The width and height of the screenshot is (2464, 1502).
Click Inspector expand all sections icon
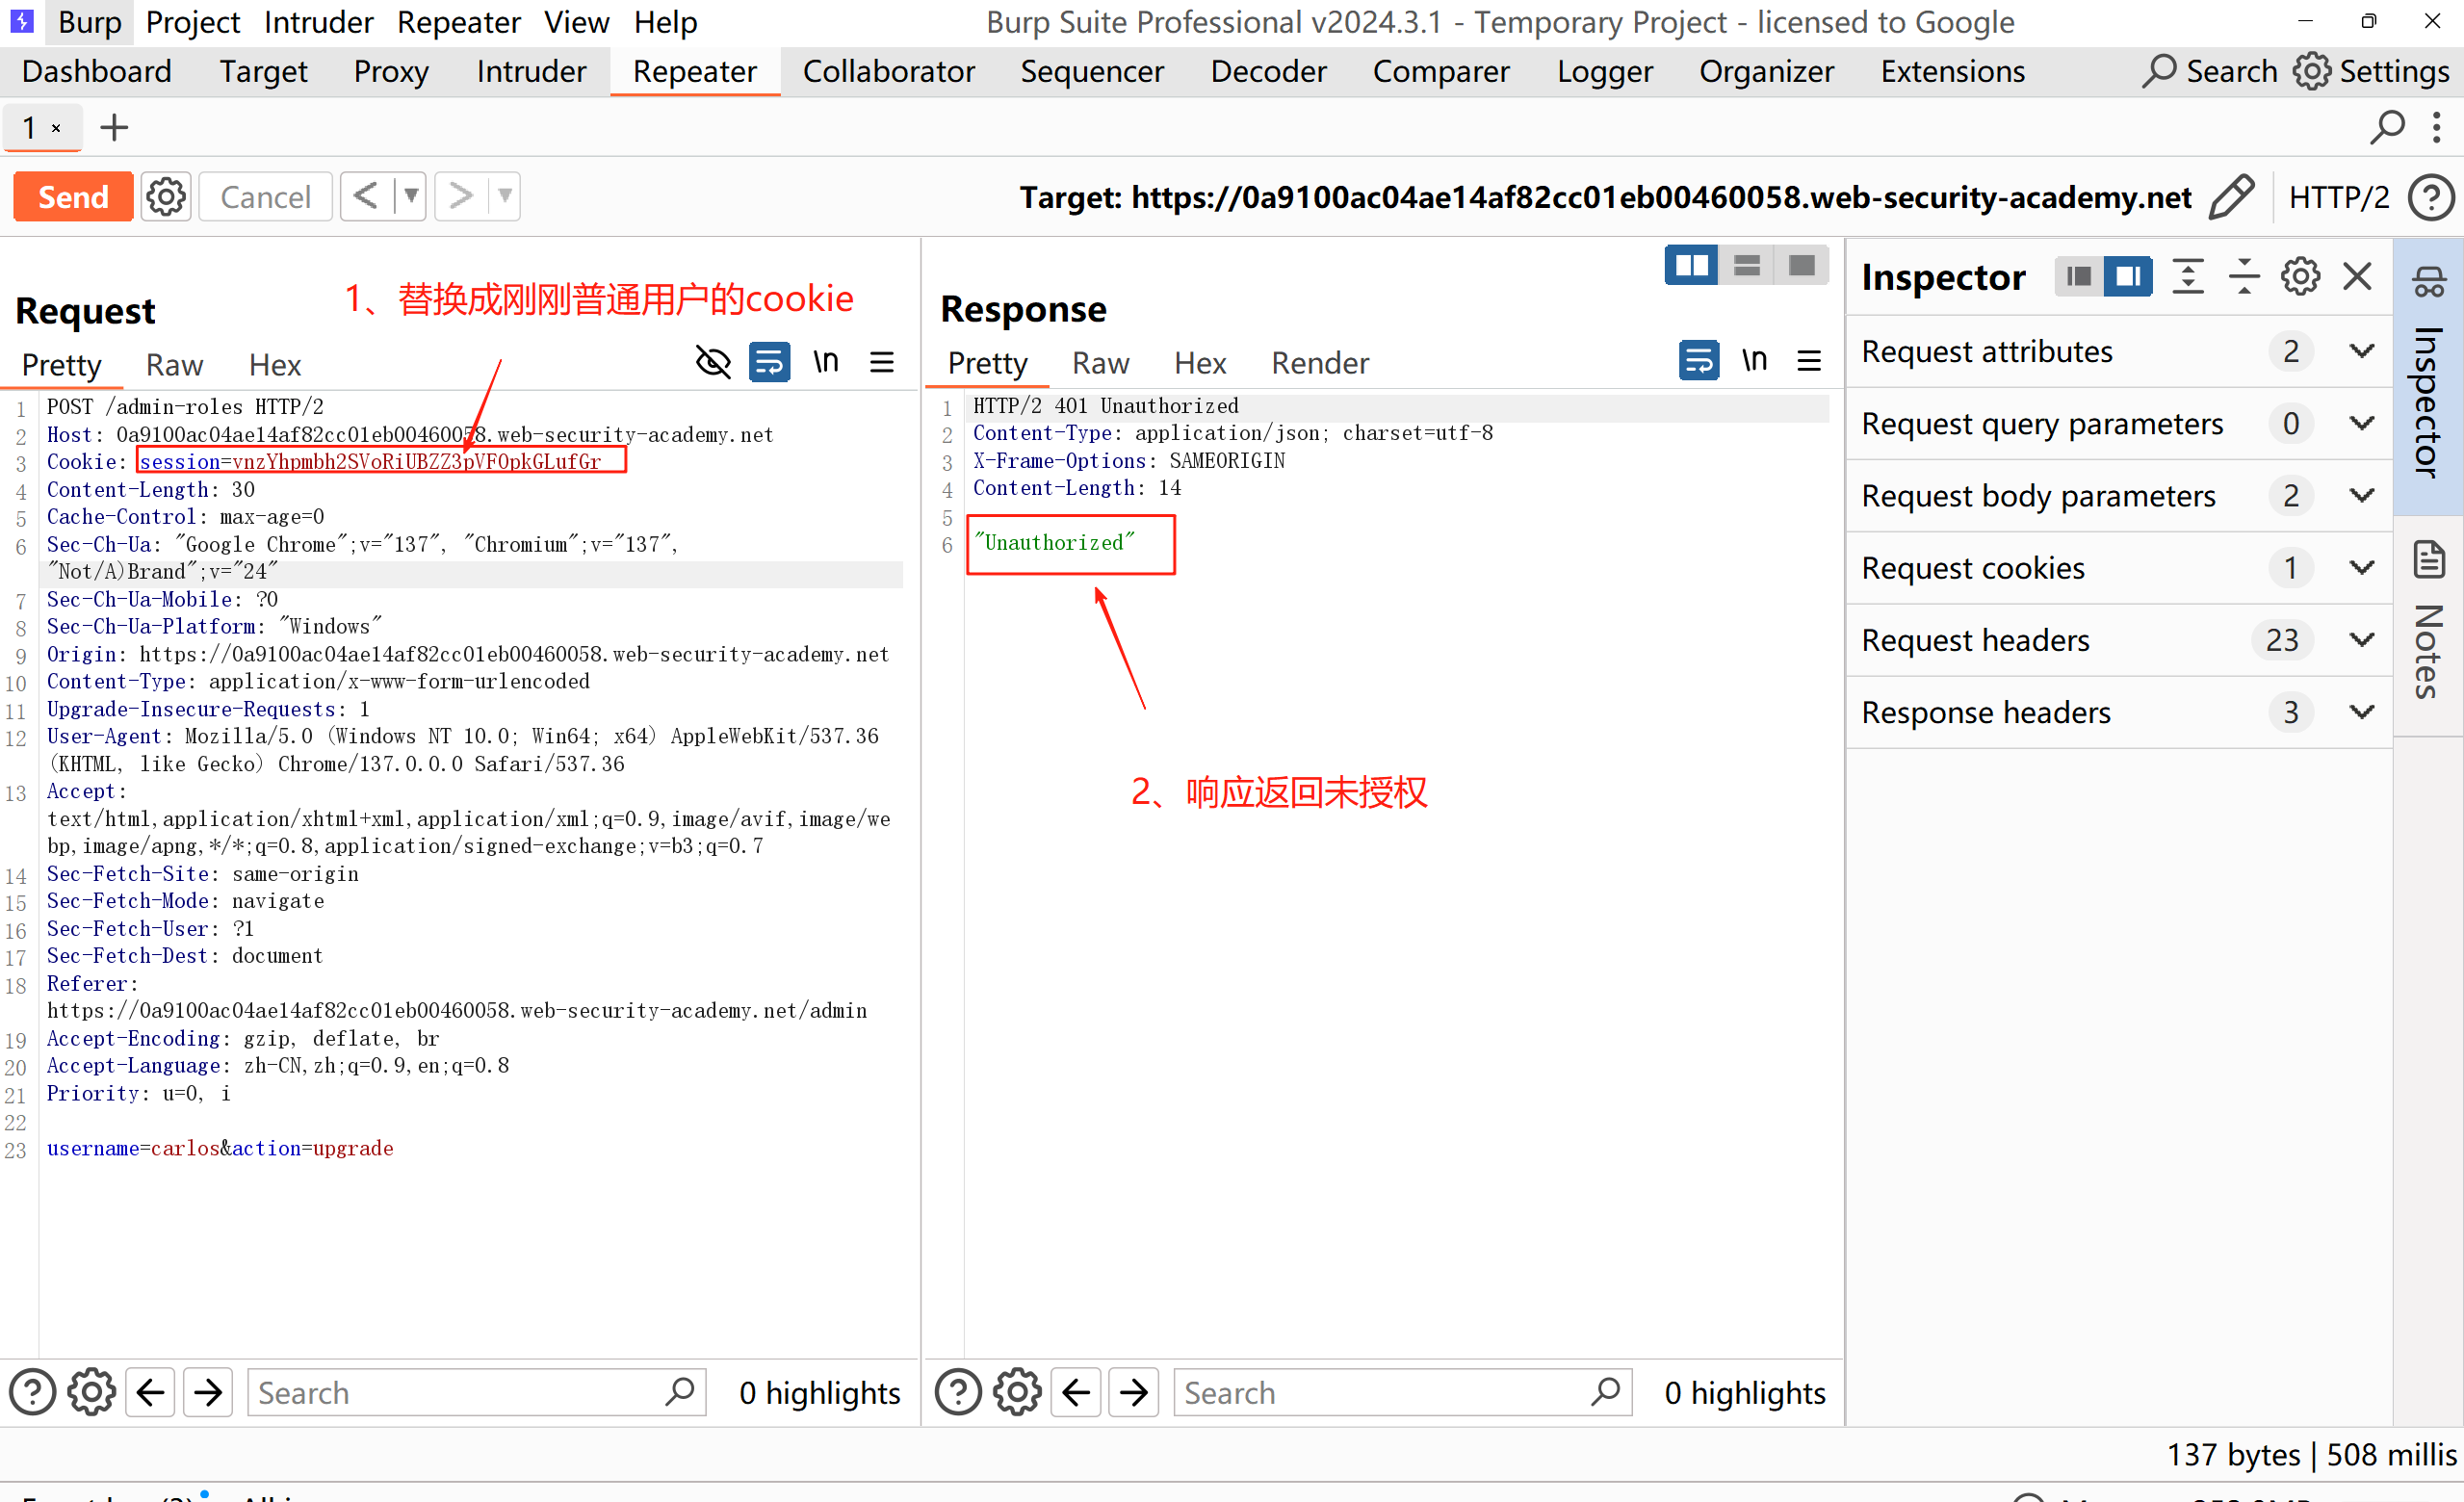pos(2188,277)
